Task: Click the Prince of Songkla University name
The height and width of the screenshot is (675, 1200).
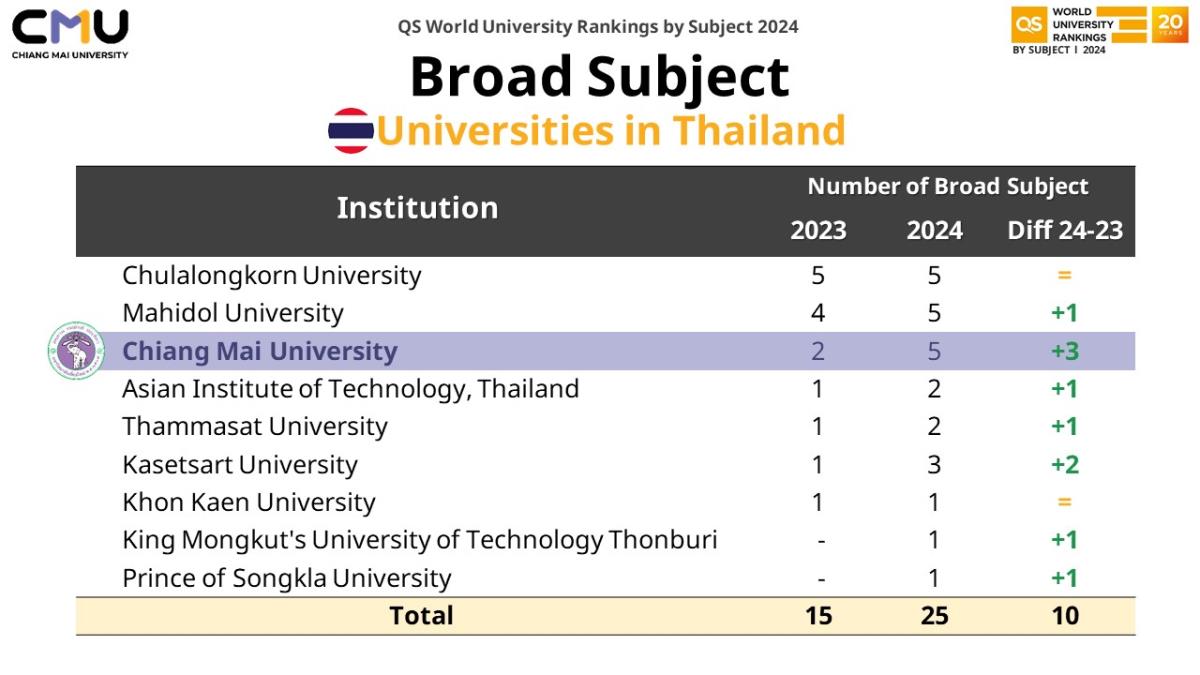Action: pos(287,578)
